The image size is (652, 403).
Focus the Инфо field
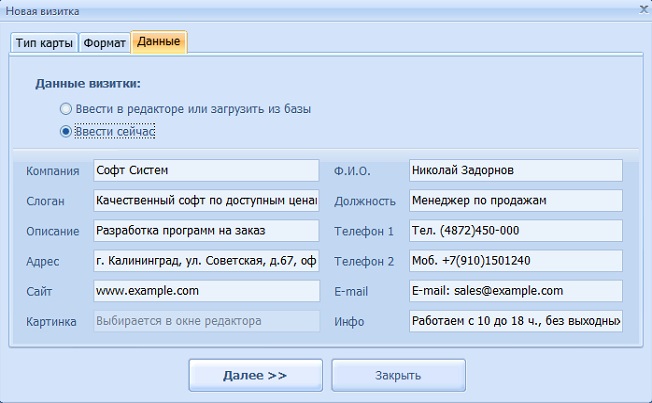coord(516,321)
